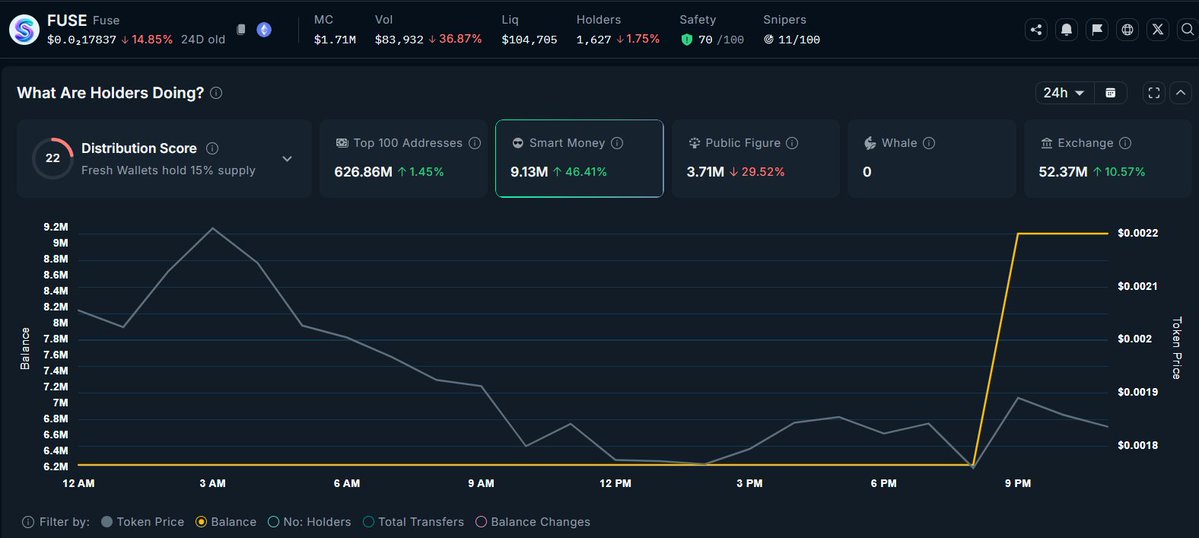Open the token website globe icon
Image resolution: width=1199 pixels, height=538 pixels.
pyautogui.click(x=1127, y=30)
